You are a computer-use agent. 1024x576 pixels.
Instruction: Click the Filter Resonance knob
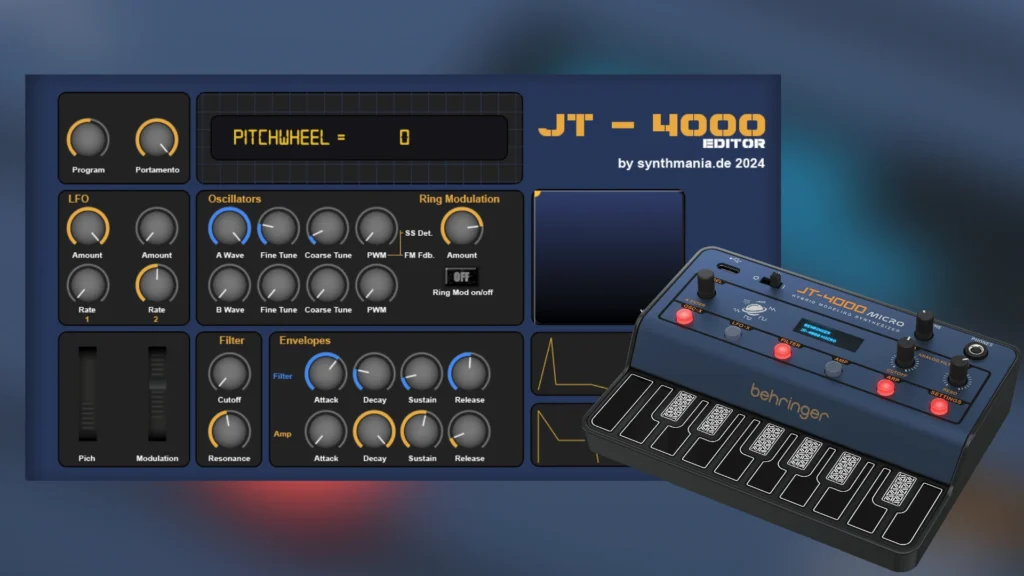point(229,430)
